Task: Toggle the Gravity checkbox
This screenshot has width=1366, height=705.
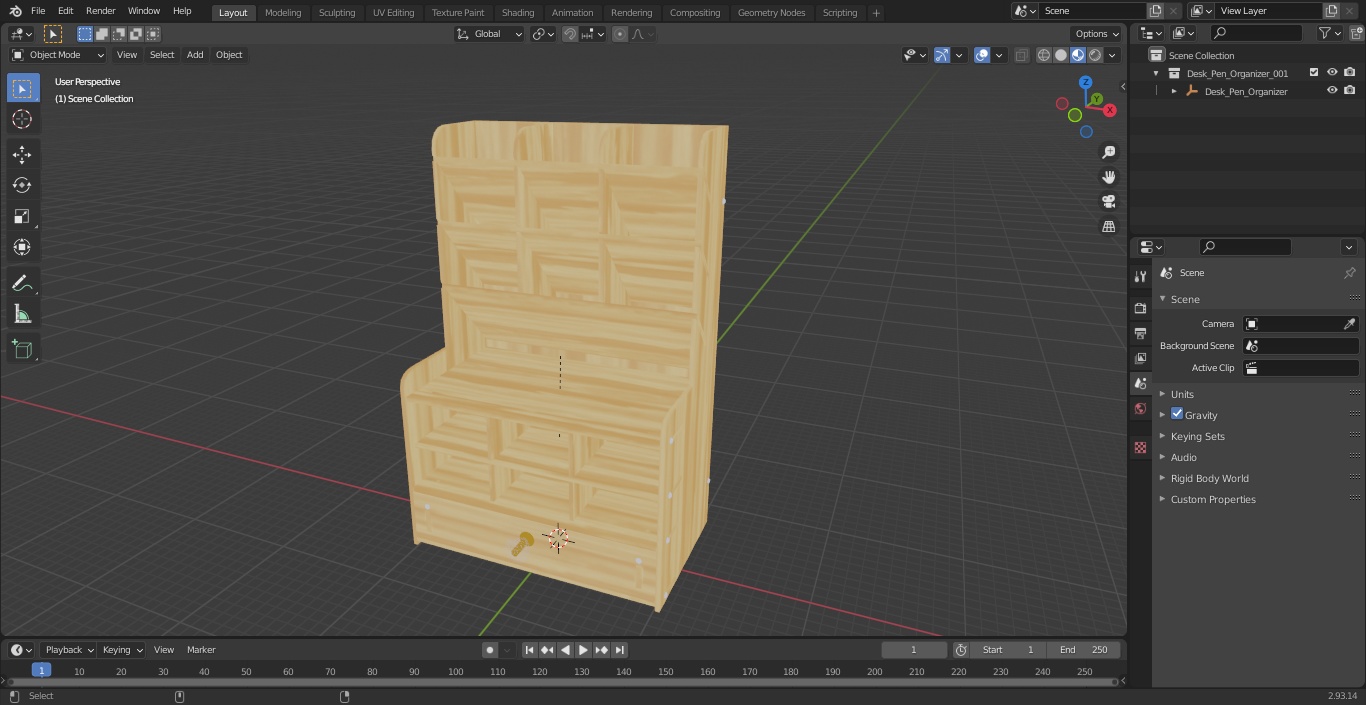Action: click(1177, 414)
